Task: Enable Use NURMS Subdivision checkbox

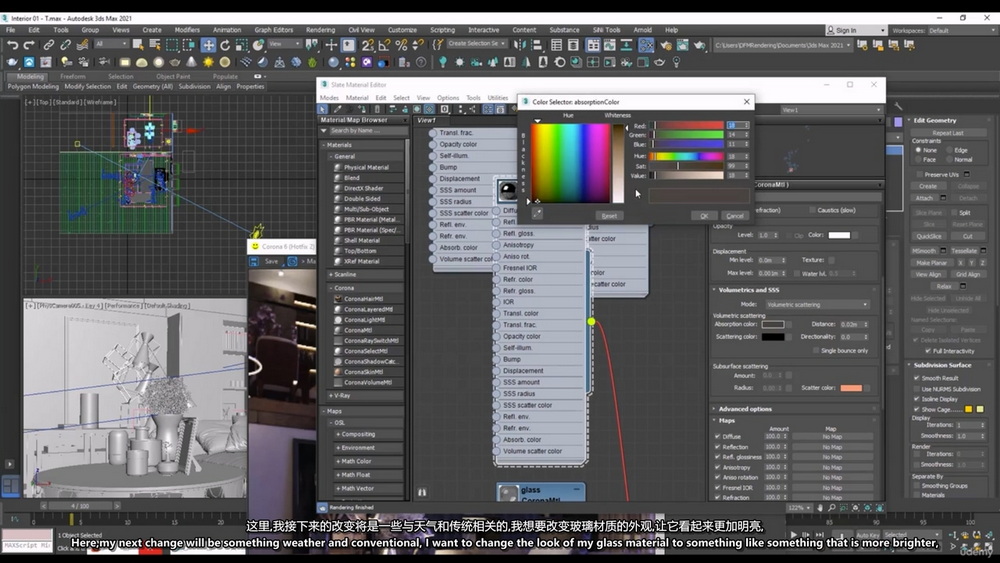Action: (916, 389)
